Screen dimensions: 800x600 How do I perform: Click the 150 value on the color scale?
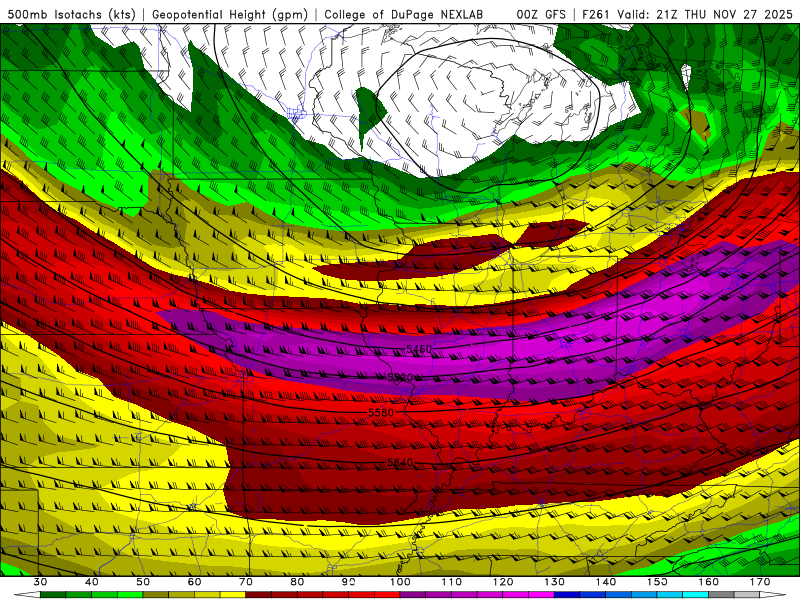point(657,582)
